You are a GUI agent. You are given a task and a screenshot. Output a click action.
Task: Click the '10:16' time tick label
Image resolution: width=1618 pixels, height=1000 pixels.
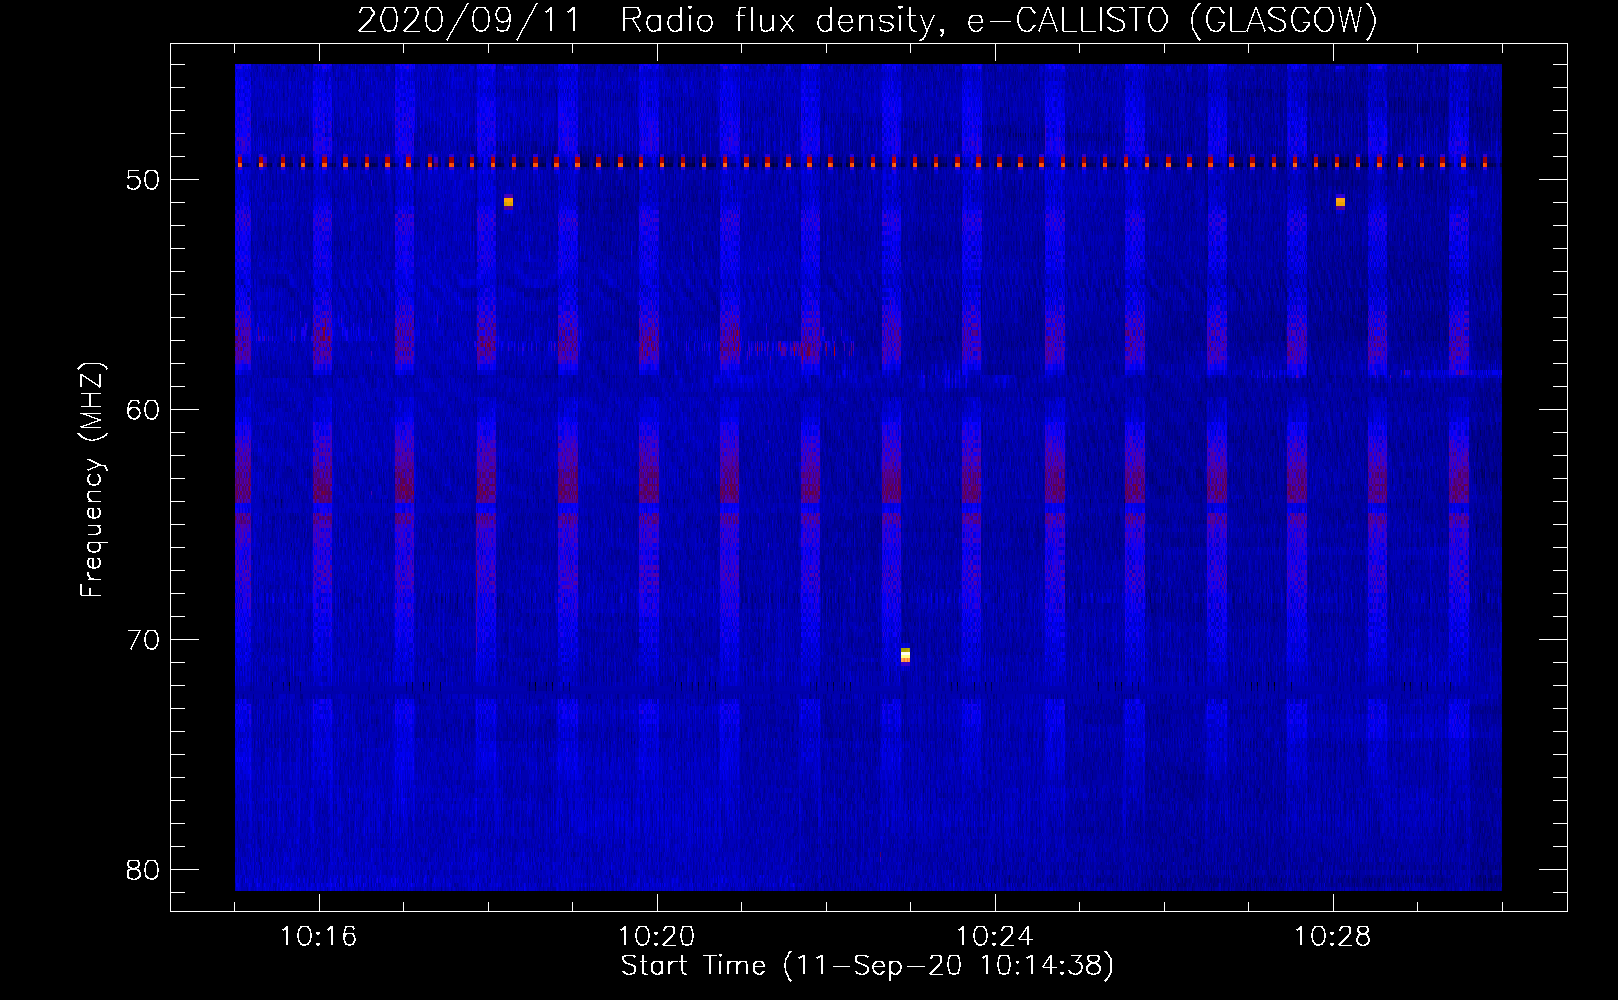(318, 937)
